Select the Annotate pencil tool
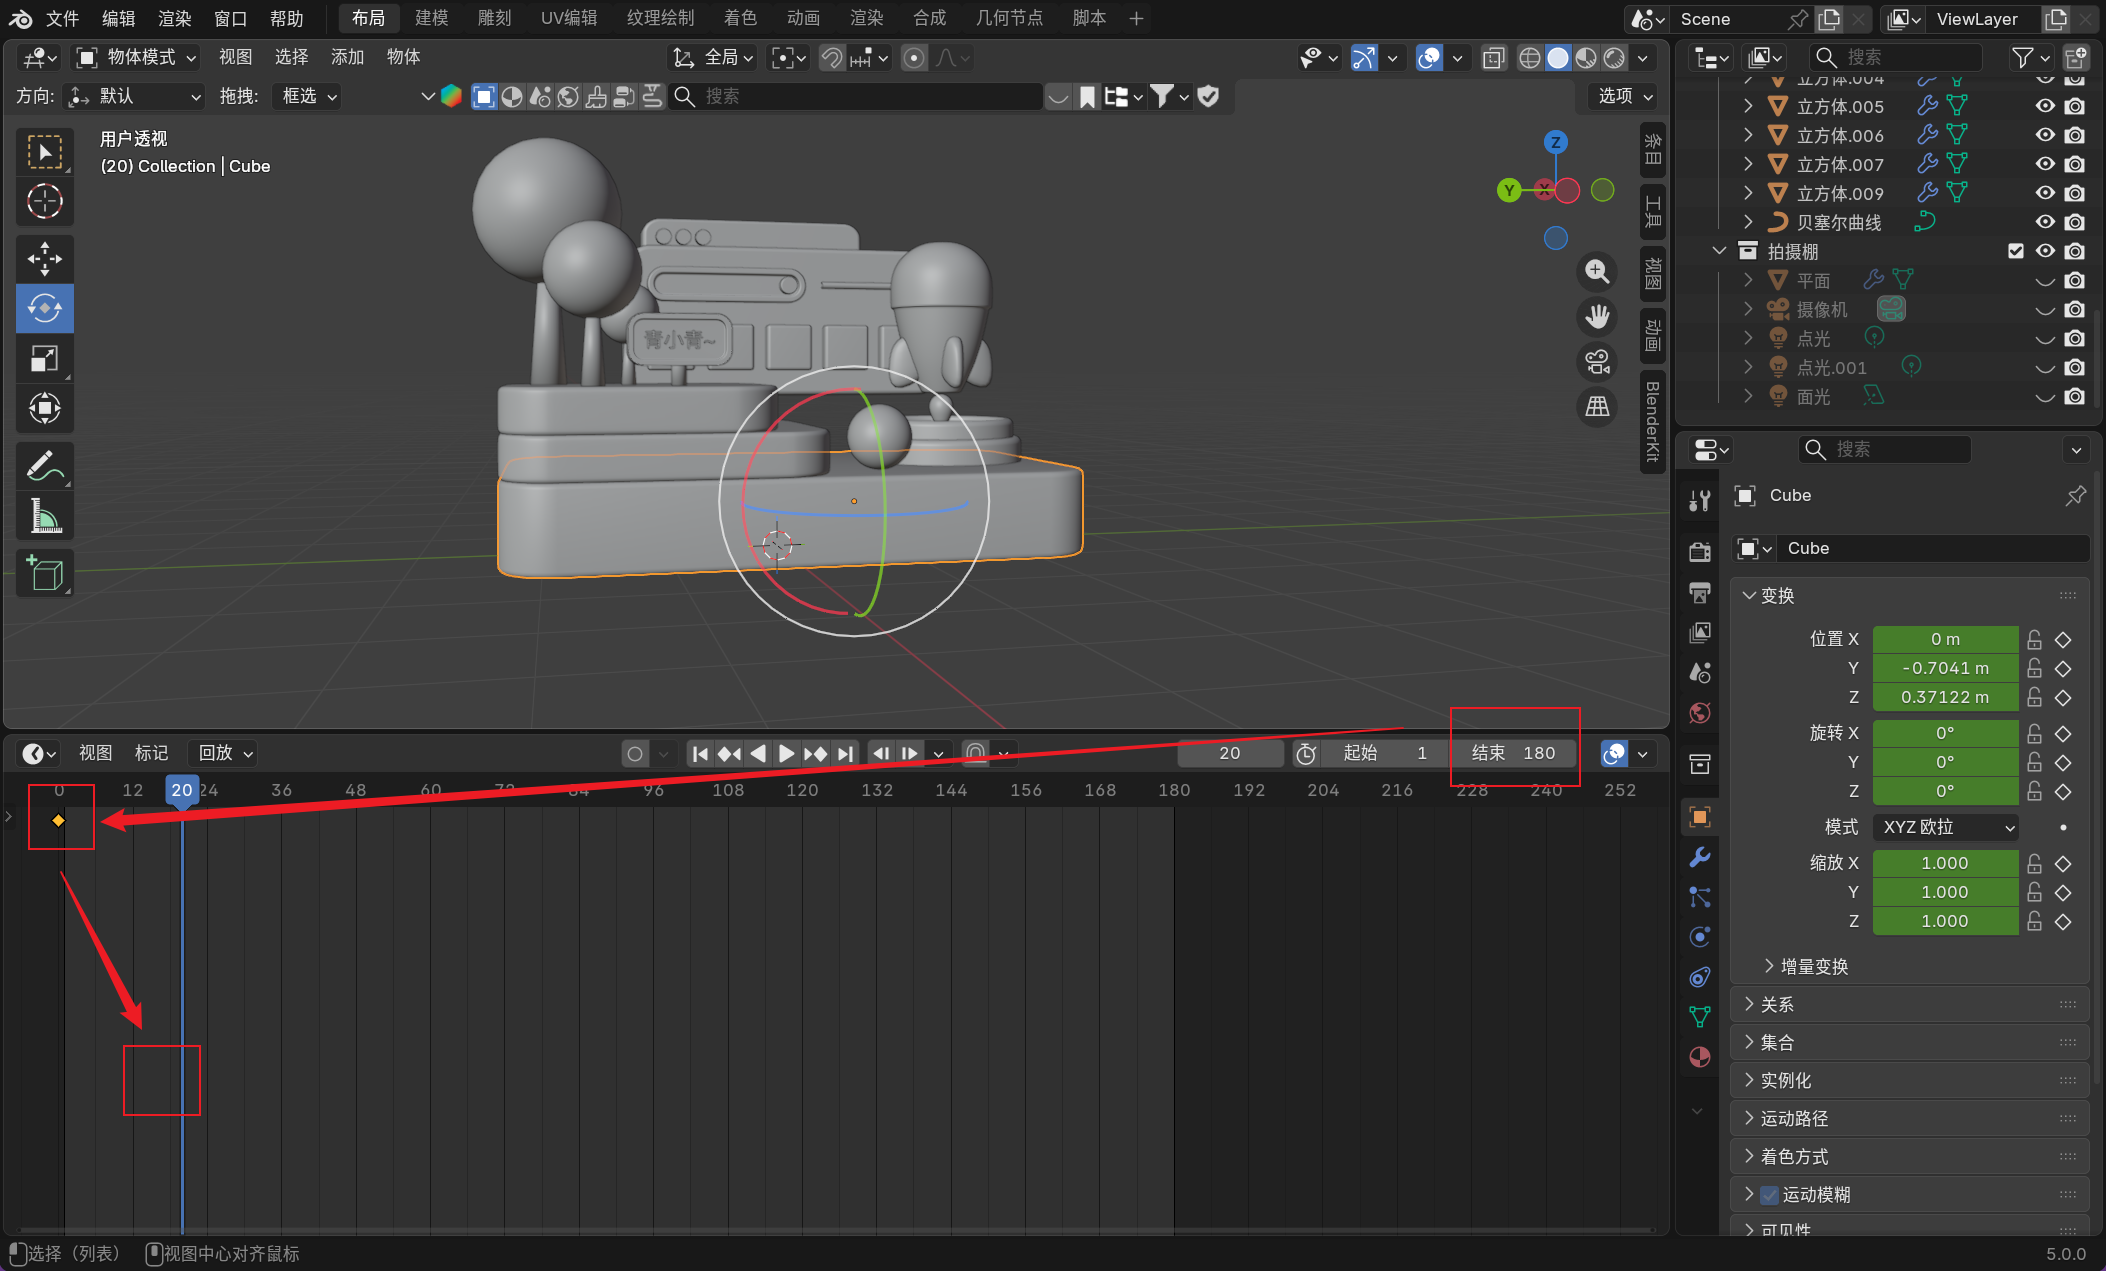The width and height of the screenshot is (2106, 1271). pyautogui.click(x=44, y=465)
